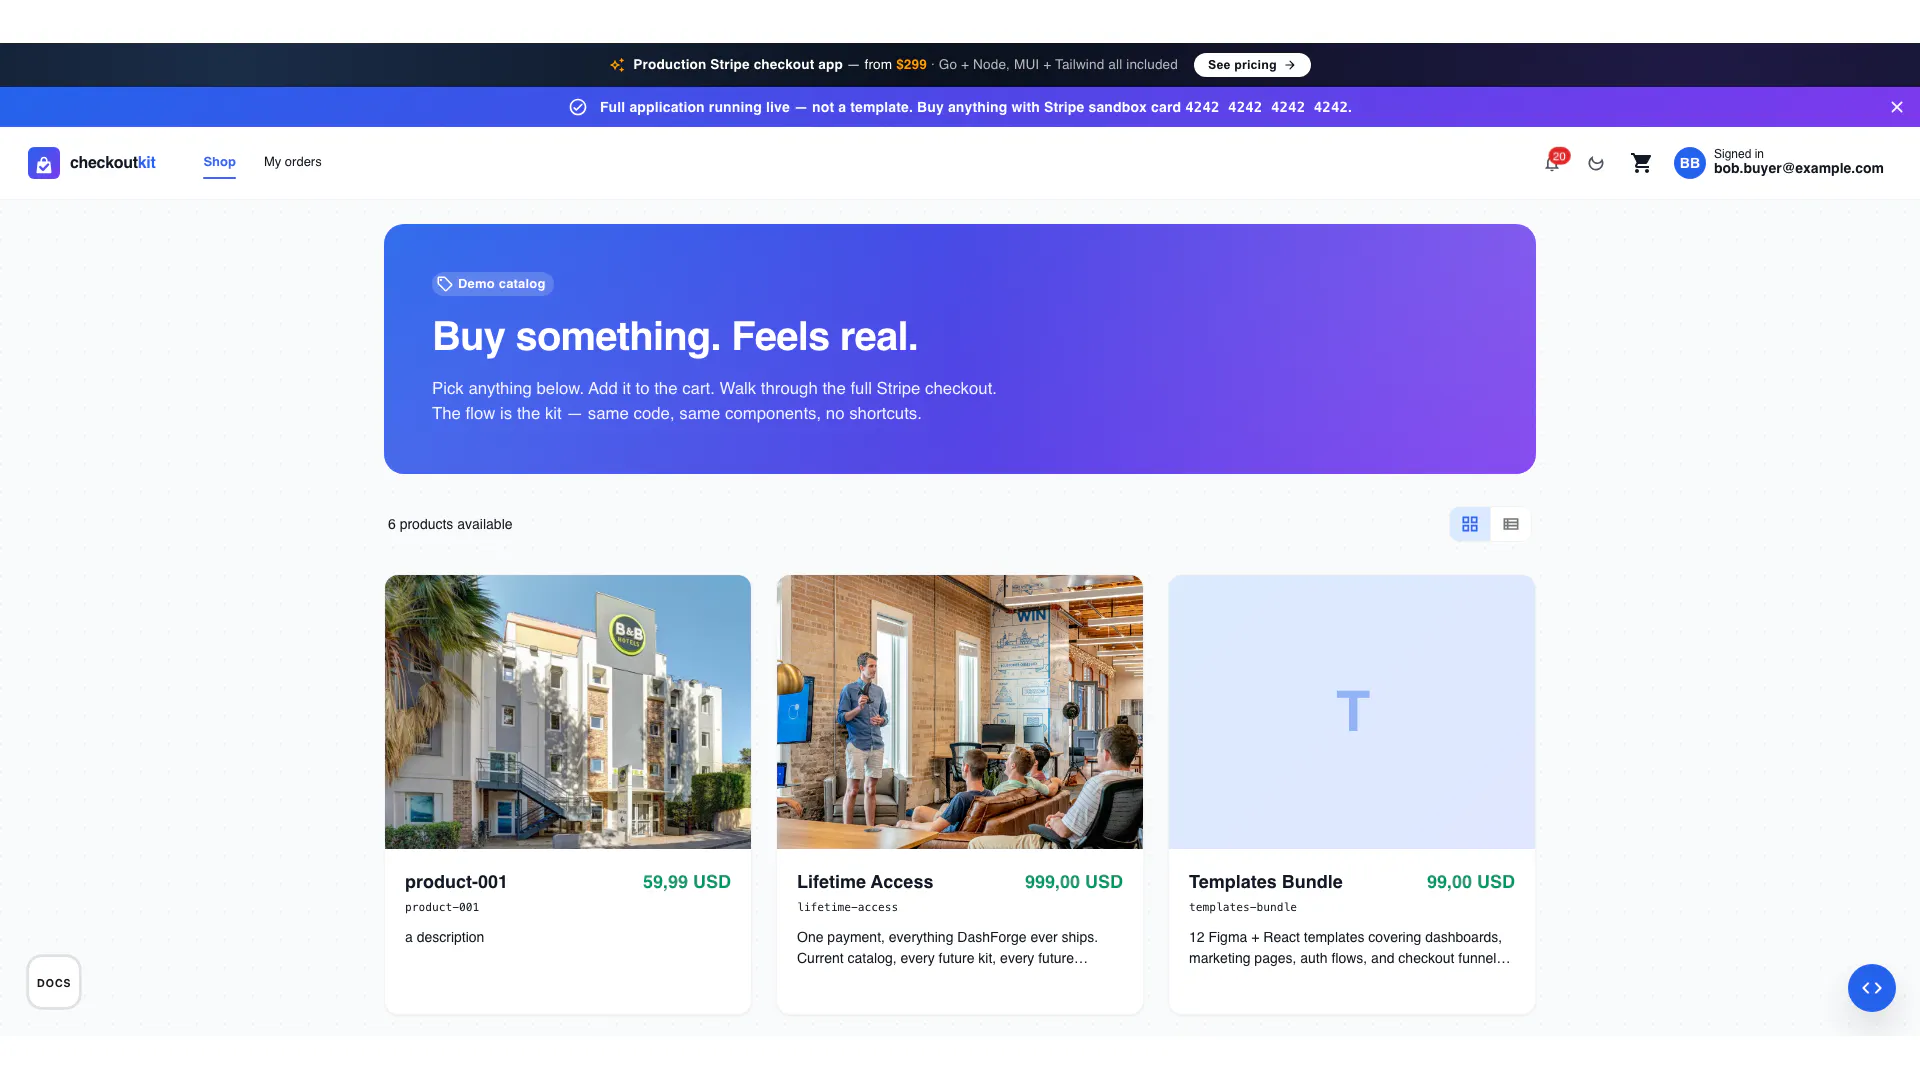Open the product-001 hotel image
Image resolution: width=1920 pixels, height=1080 pixels.
click(568, 712)
